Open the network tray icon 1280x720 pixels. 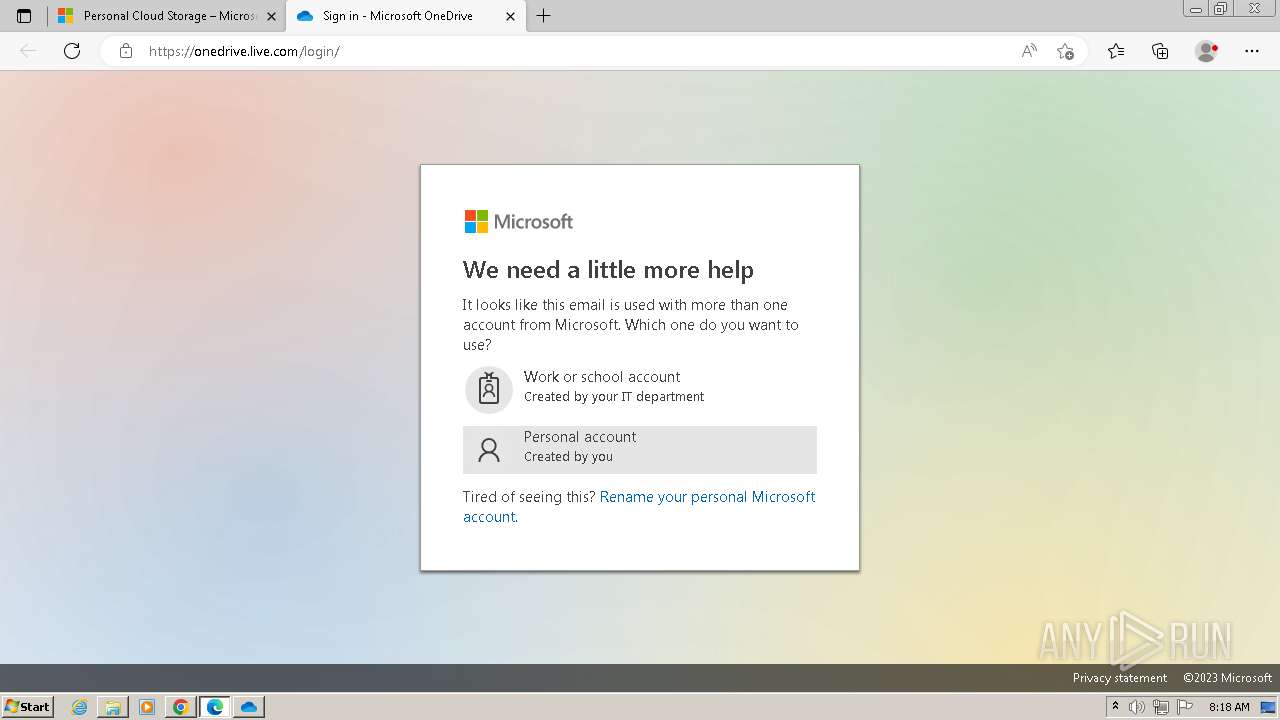tap(1161, 707)
